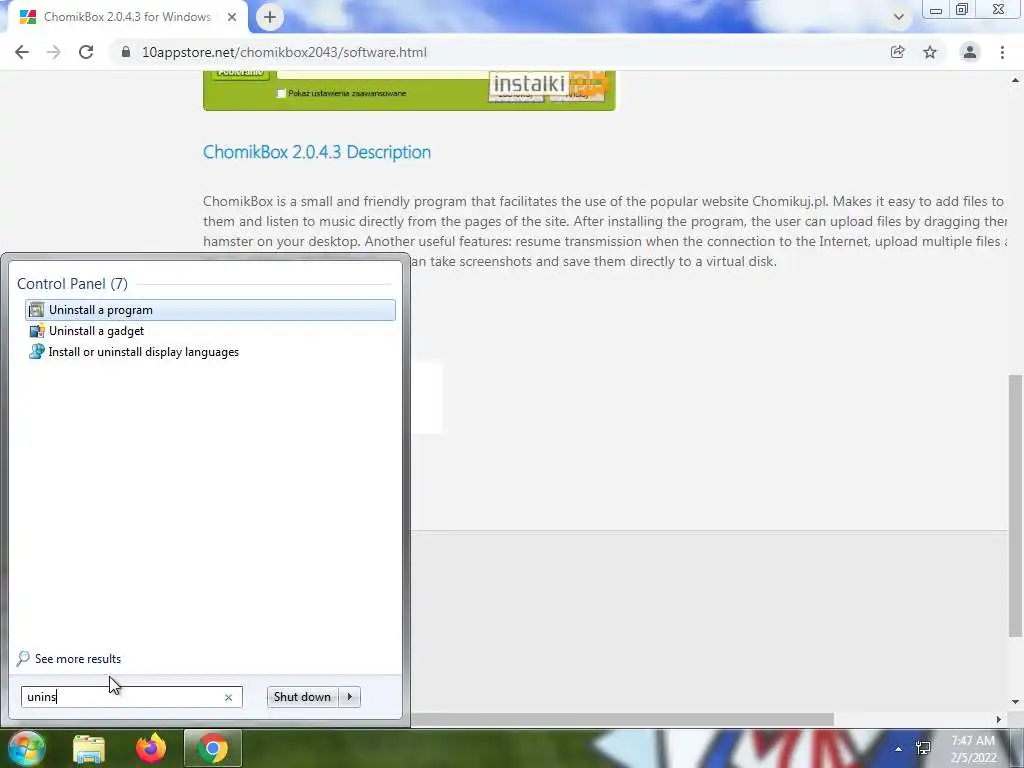Click the ChomikBox tab favicon
This screenshot has height=768, width=1024.
pyautogui.click(x=28, y=17)
